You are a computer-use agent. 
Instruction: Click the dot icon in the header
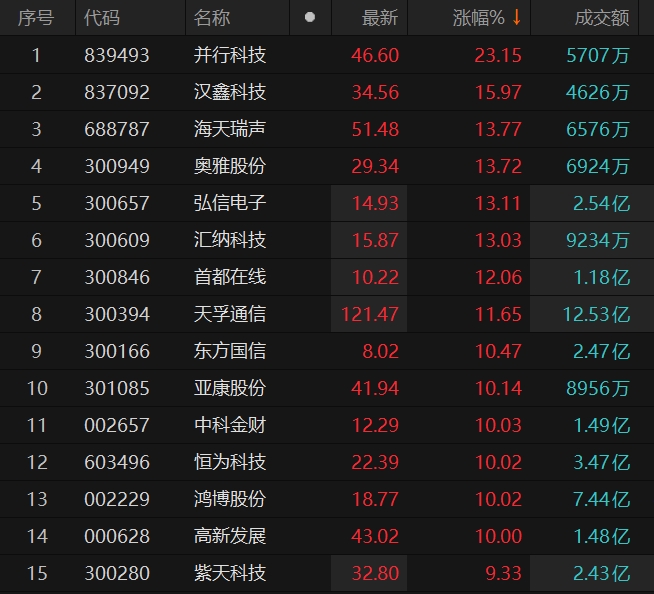(x=310, y=18)
